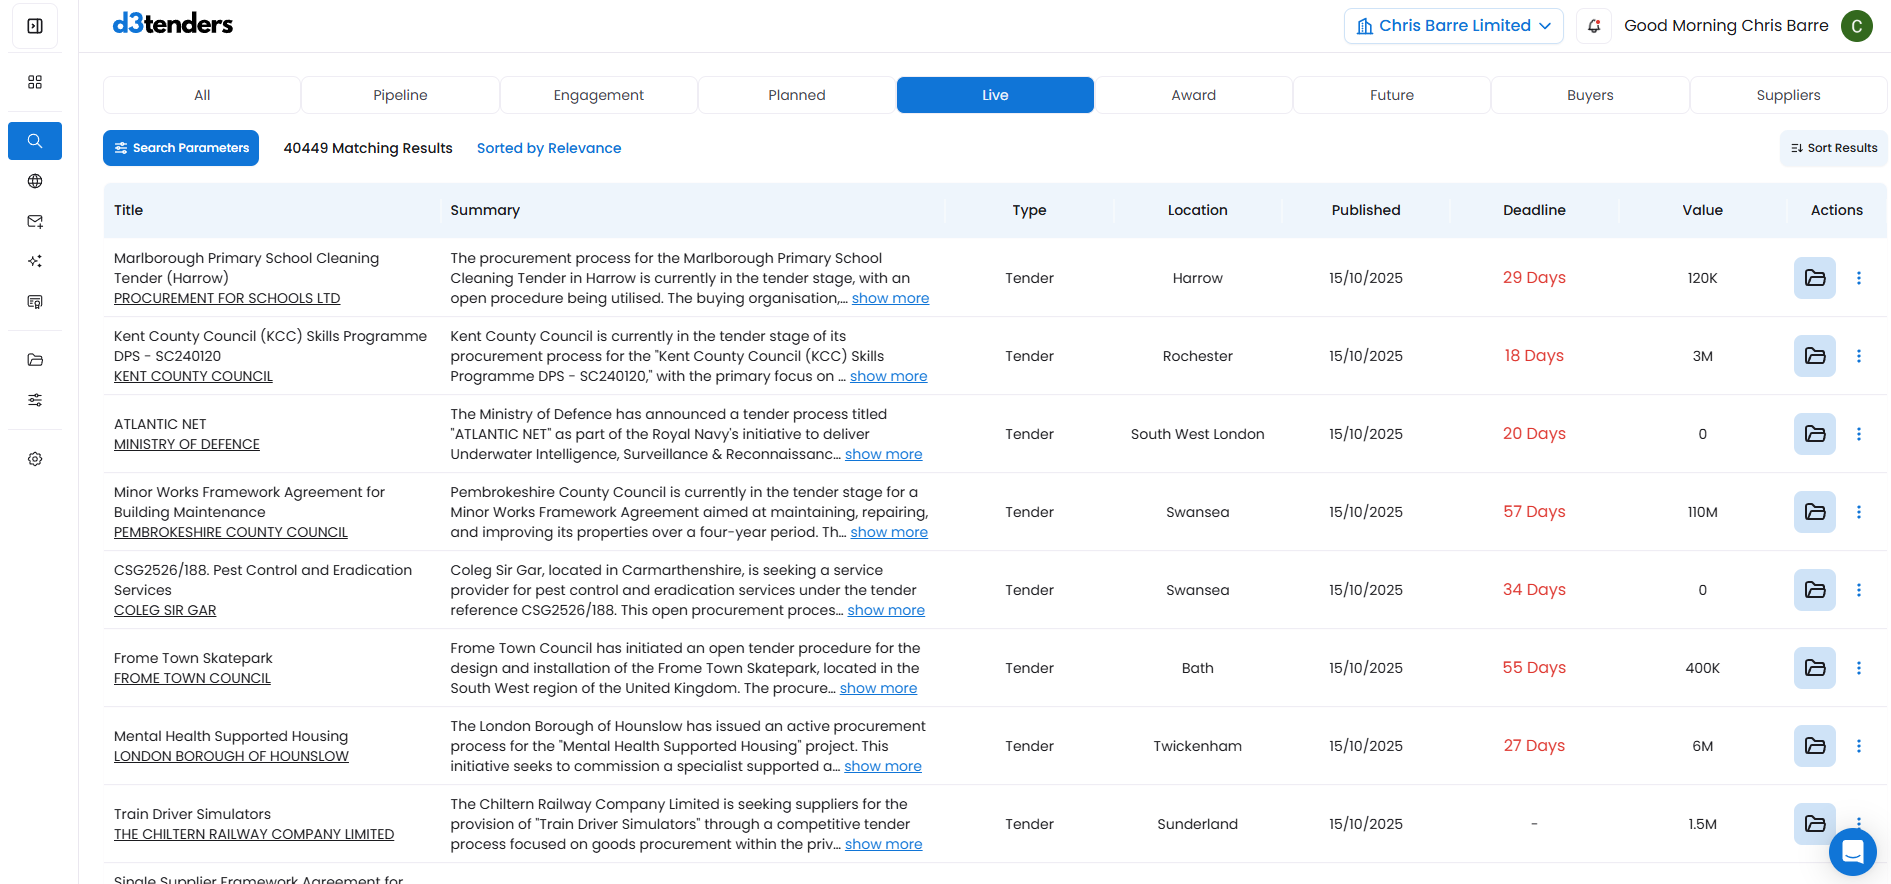Click the notification bell icon
The image size is (1891, 884).
(1594, 26)
